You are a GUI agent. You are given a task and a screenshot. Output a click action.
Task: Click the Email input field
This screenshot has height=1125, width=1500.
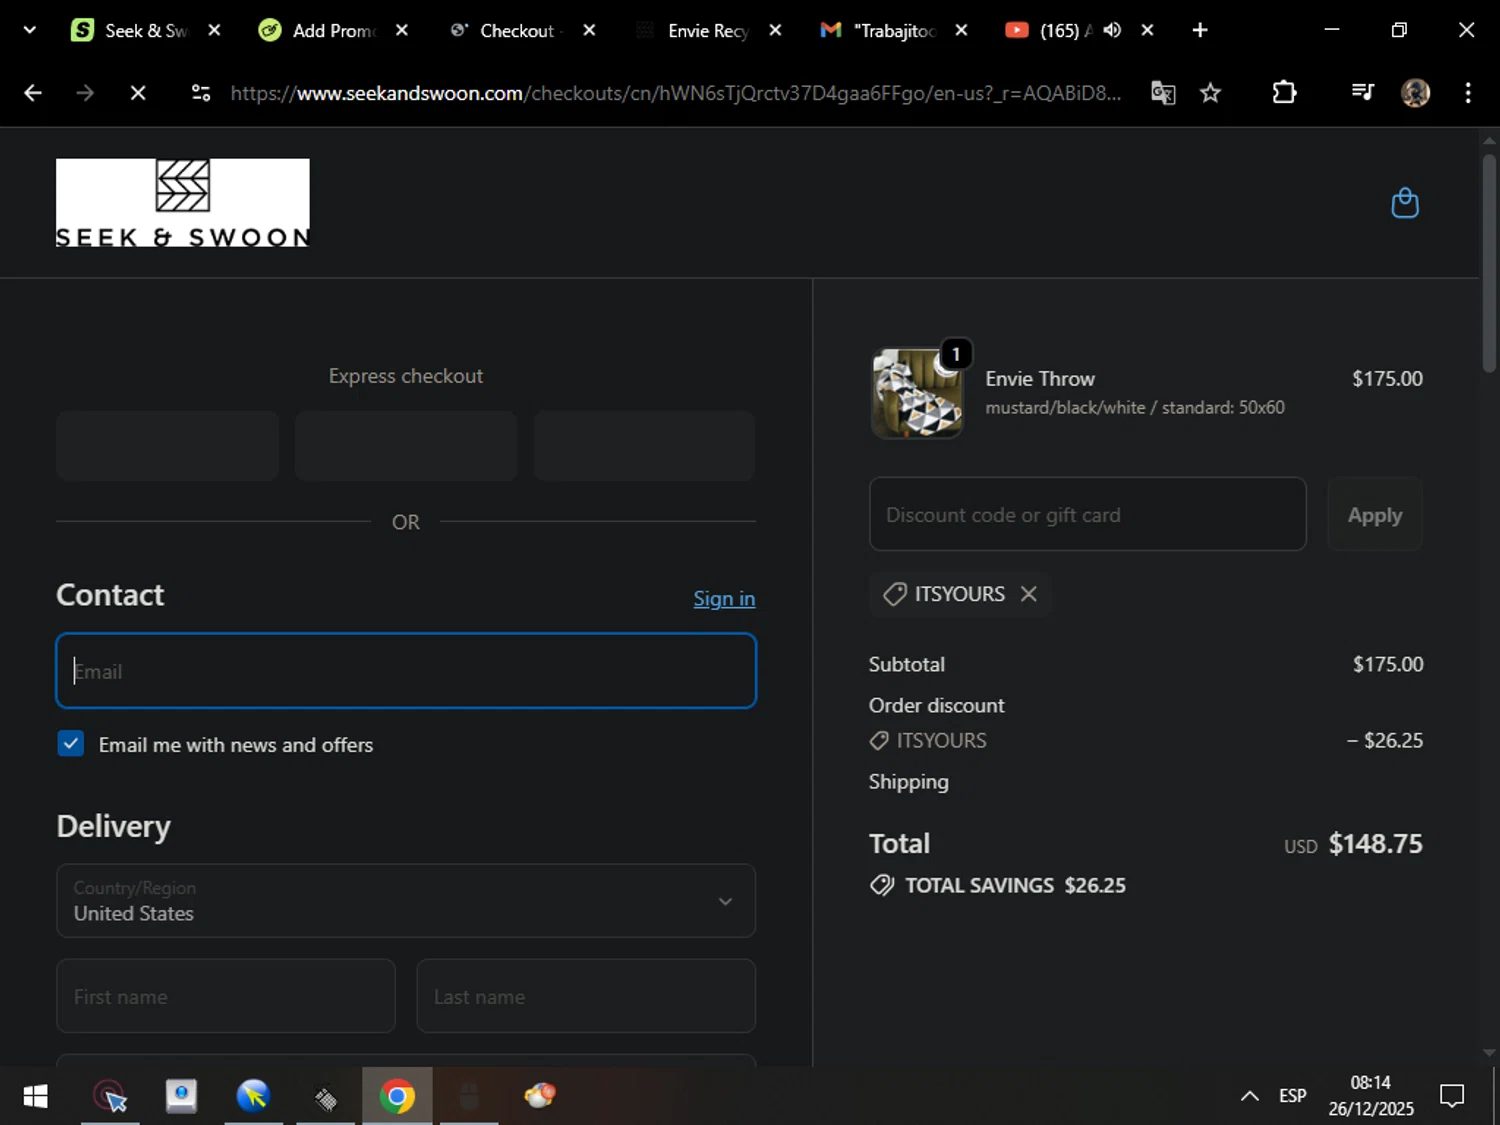tap(406, 671)
